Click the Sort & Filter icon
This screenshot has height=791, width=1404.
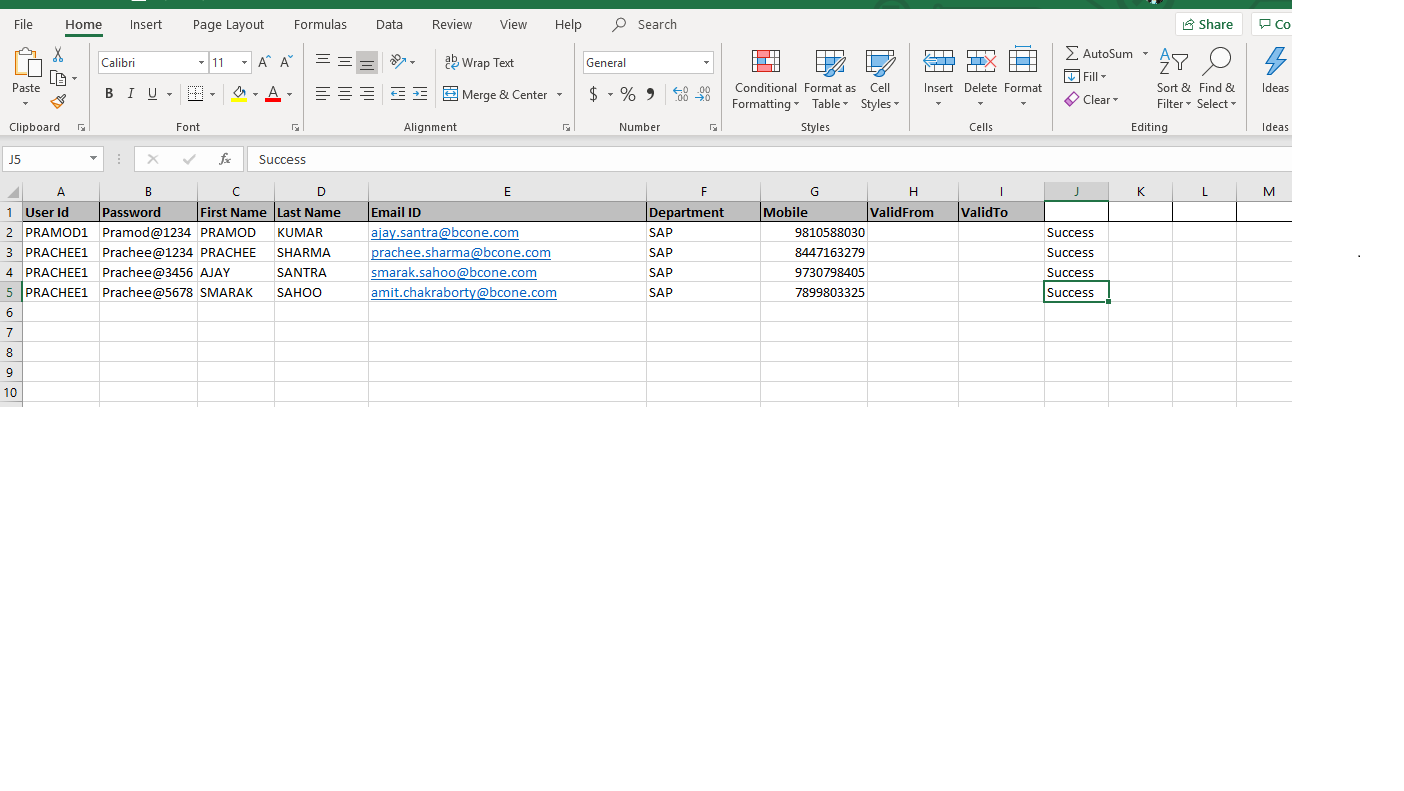coord(1173,80)
